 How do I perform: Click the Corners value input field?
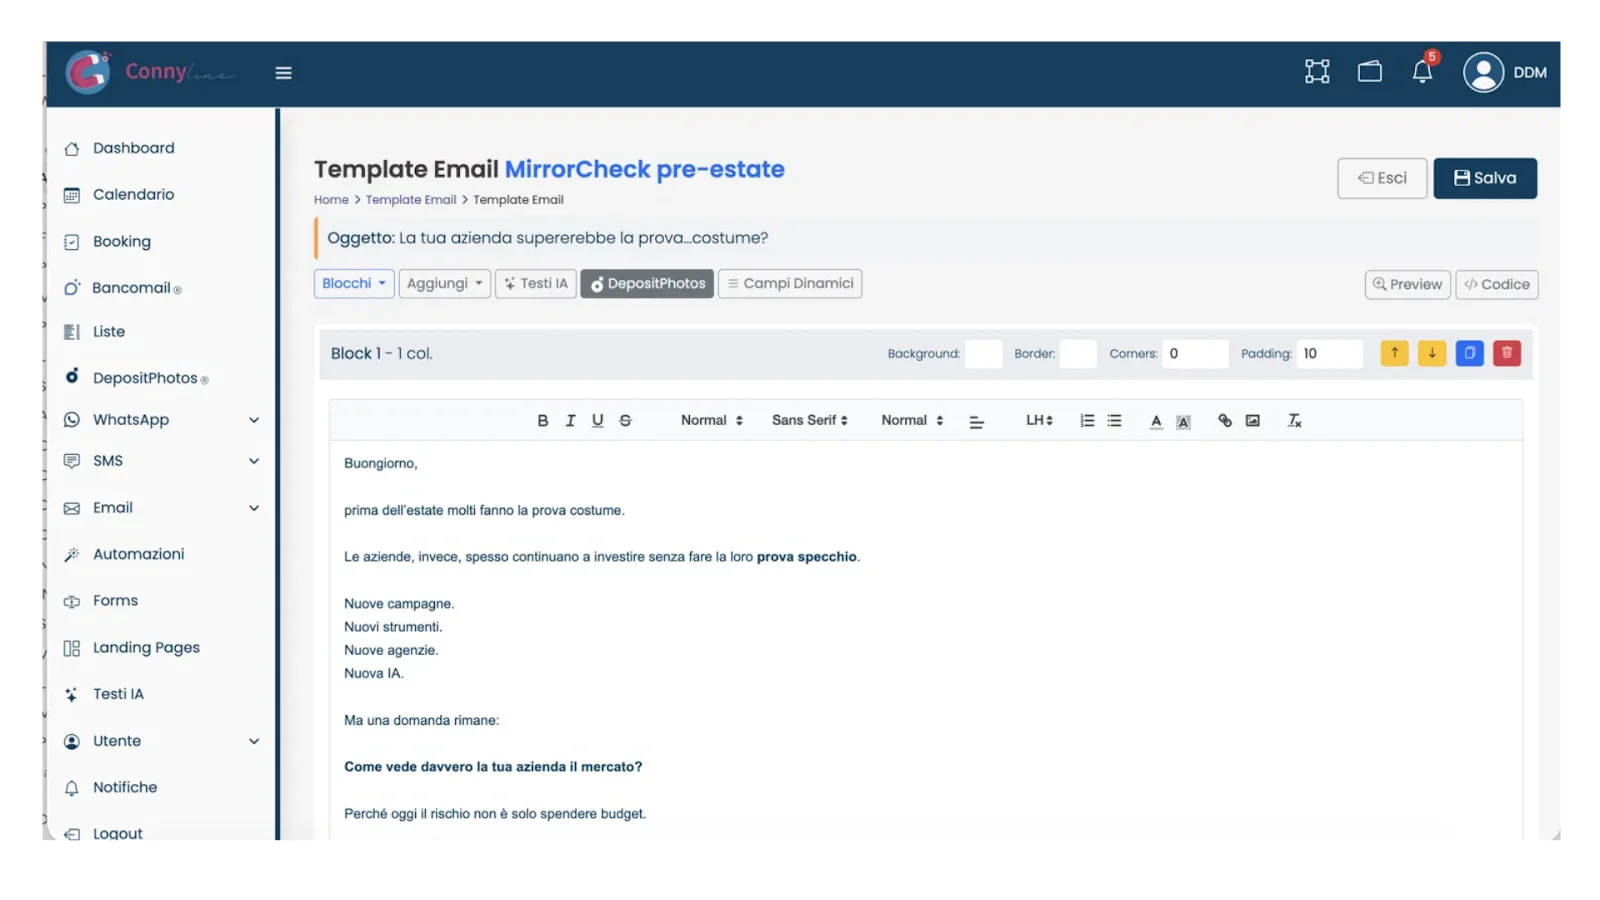pyautogui.click(x=1195, y=354)
